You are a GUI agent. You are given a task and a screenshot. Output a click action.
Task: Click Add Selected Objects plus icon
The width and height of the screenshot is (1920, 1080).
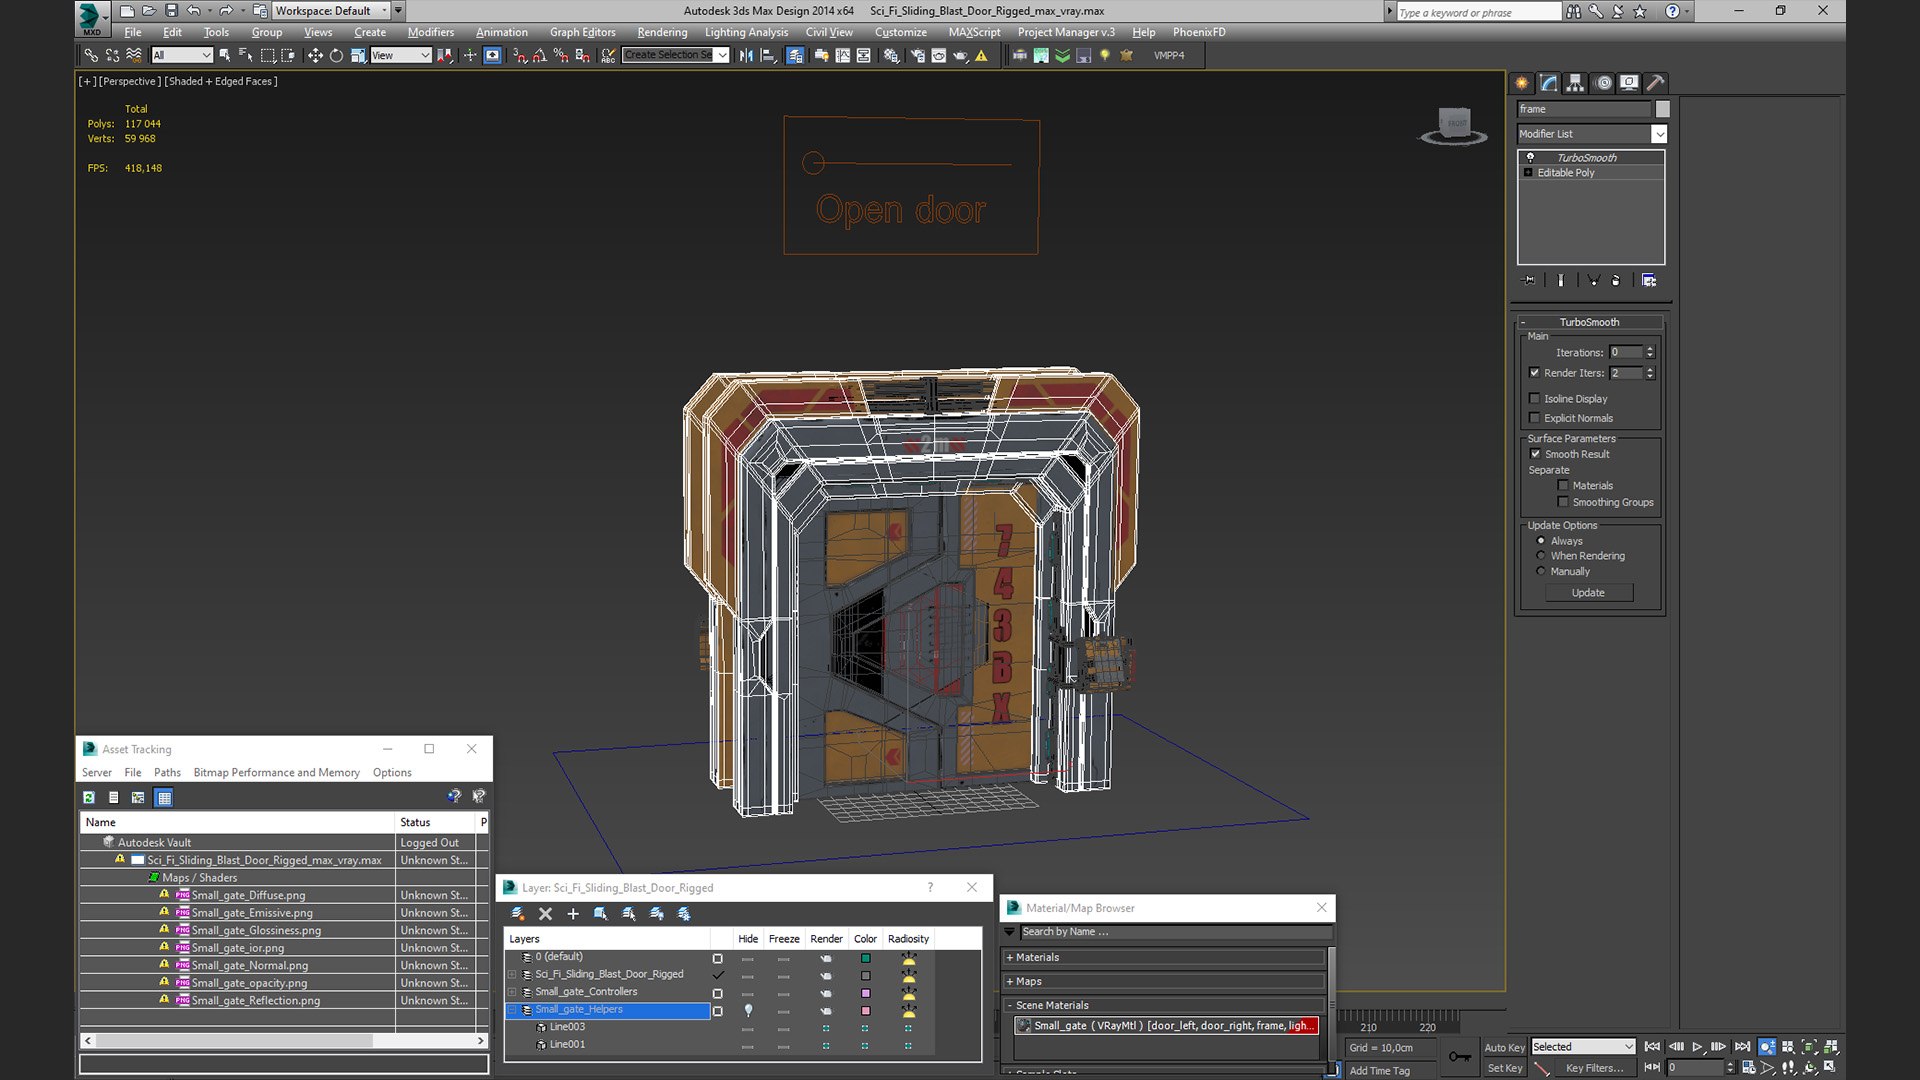click(x=573, y=914)
